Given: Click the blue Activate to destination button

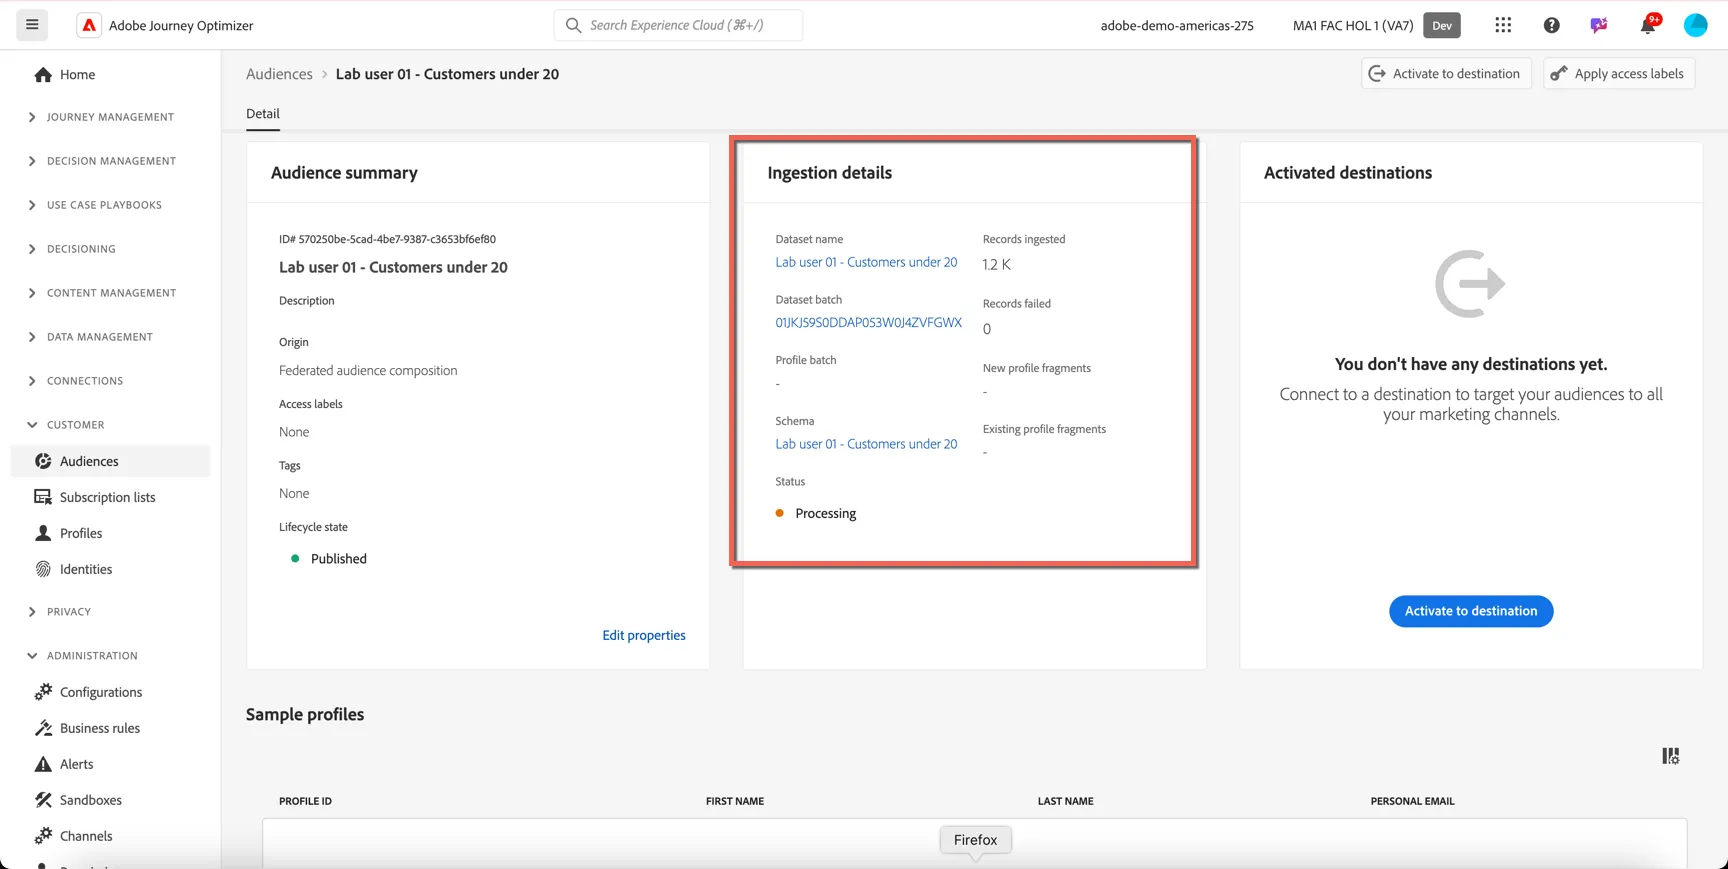Looking at the screenshot, I should (x=1471, y=611).
